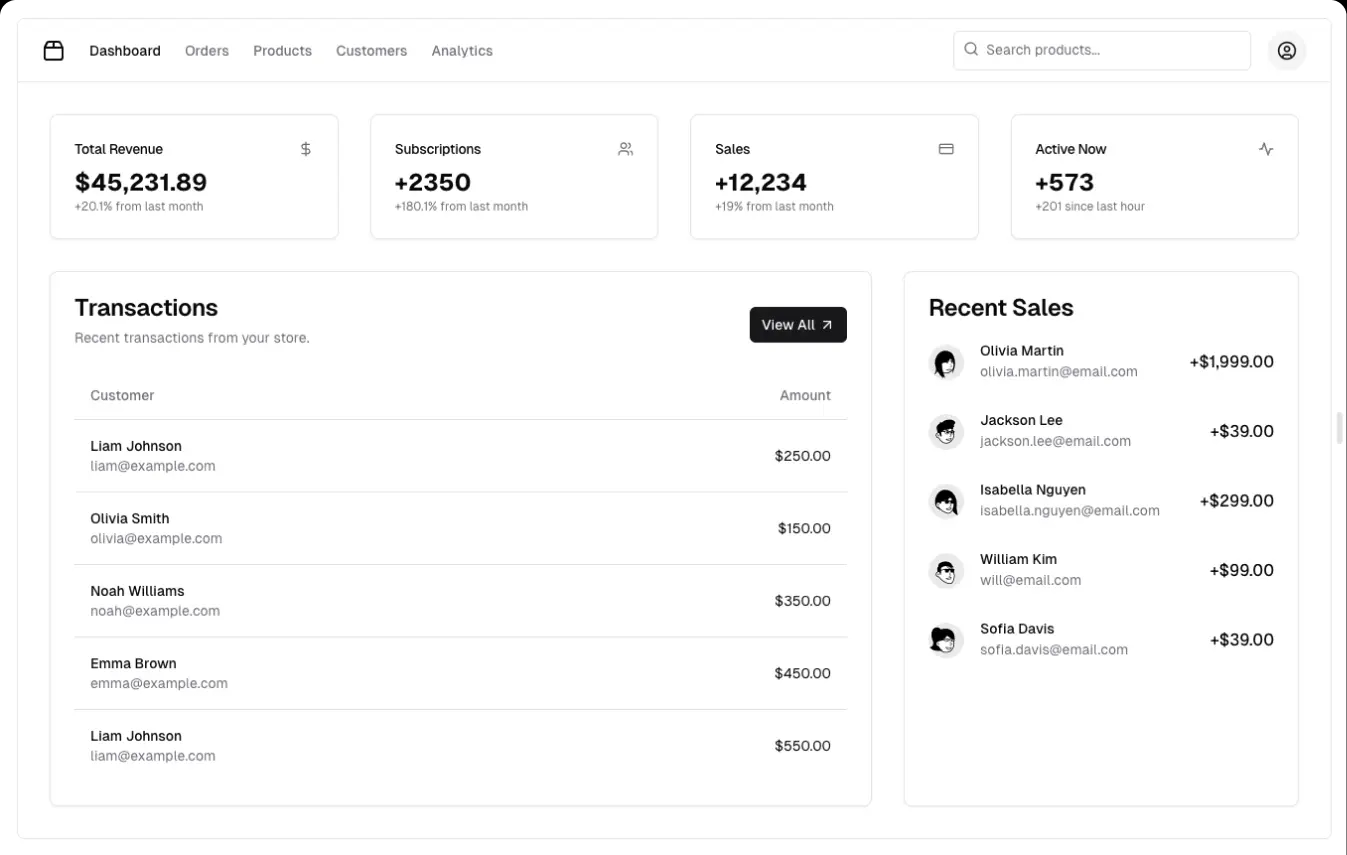Screen dimensions: 1347x855
Task: Click Olivia Martin's avatar
Action: [945, 362]
